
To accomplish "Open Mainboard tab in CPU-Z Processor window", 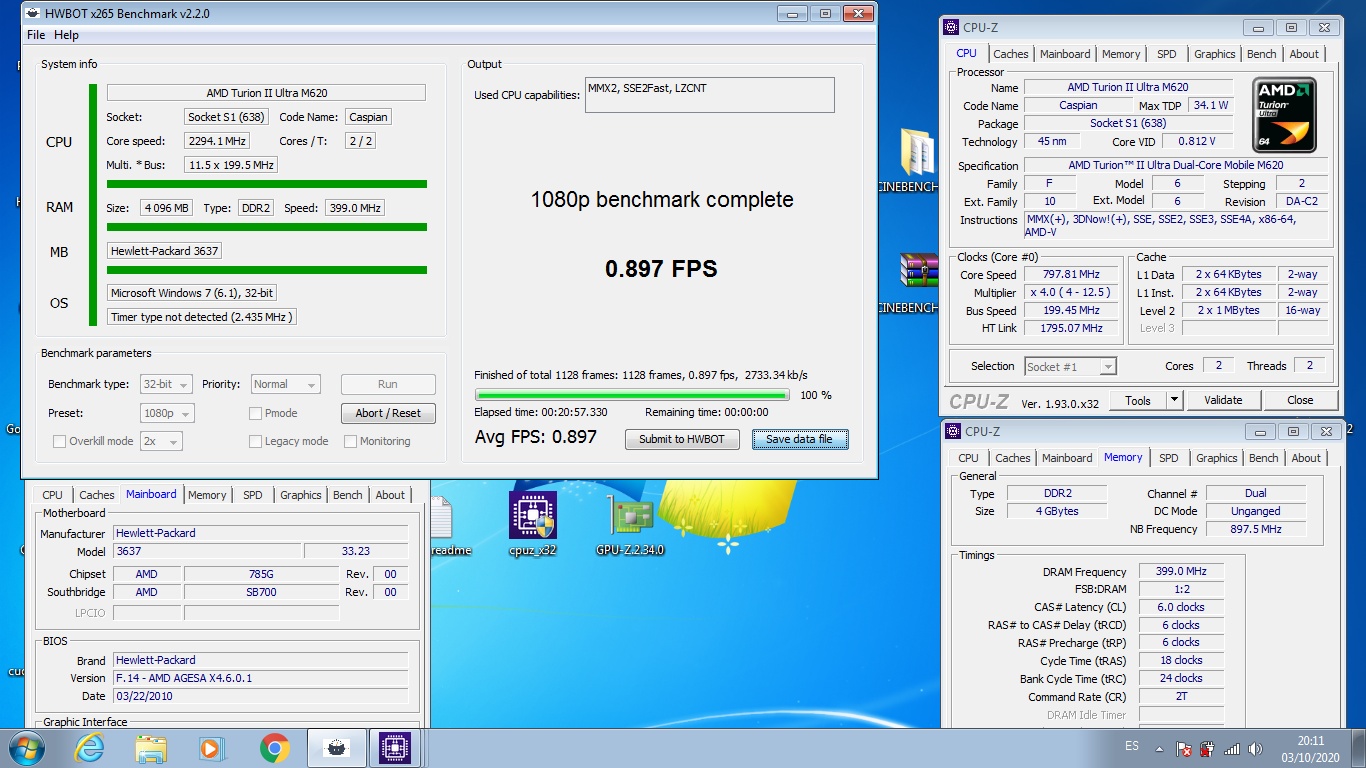I will point(1065,54).
